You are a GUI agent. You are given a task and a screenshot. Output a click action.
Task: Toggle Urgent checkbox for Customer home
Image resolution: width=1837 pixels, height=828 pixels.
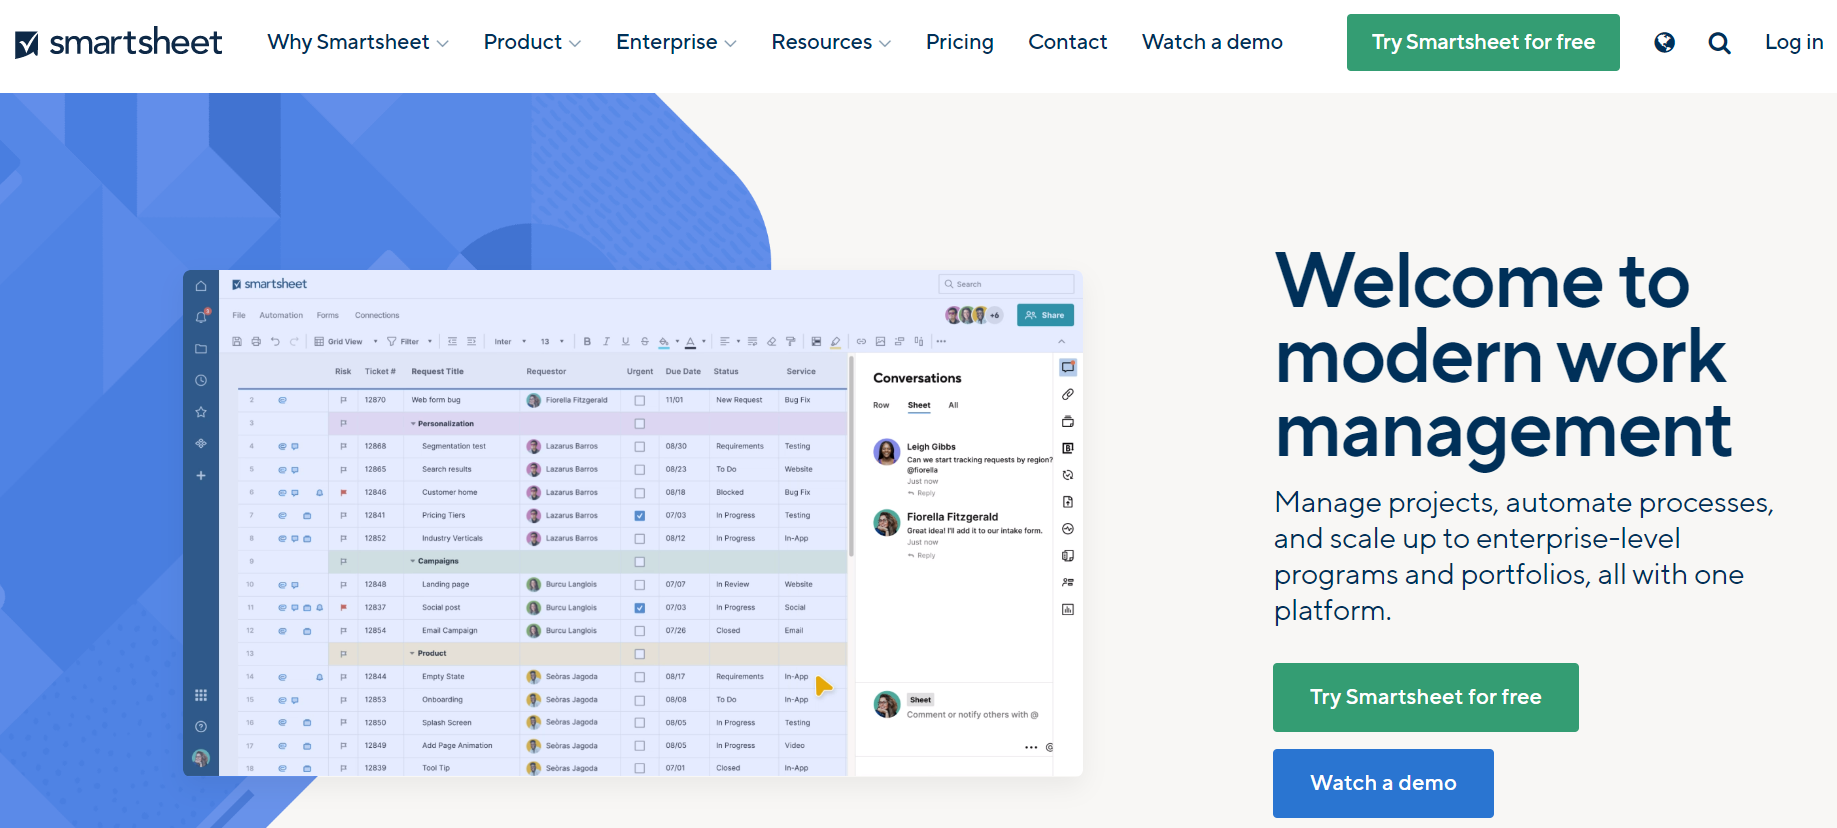coord(640,493)
